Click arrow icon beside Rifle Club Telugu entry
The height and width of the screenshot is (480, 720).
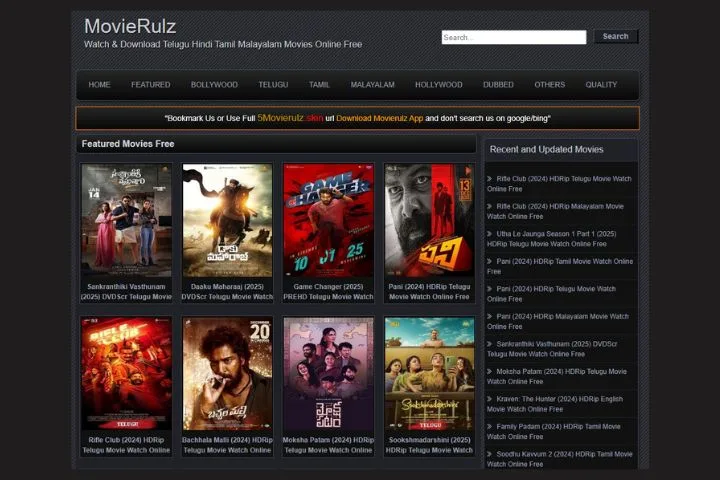click(489, 179)
